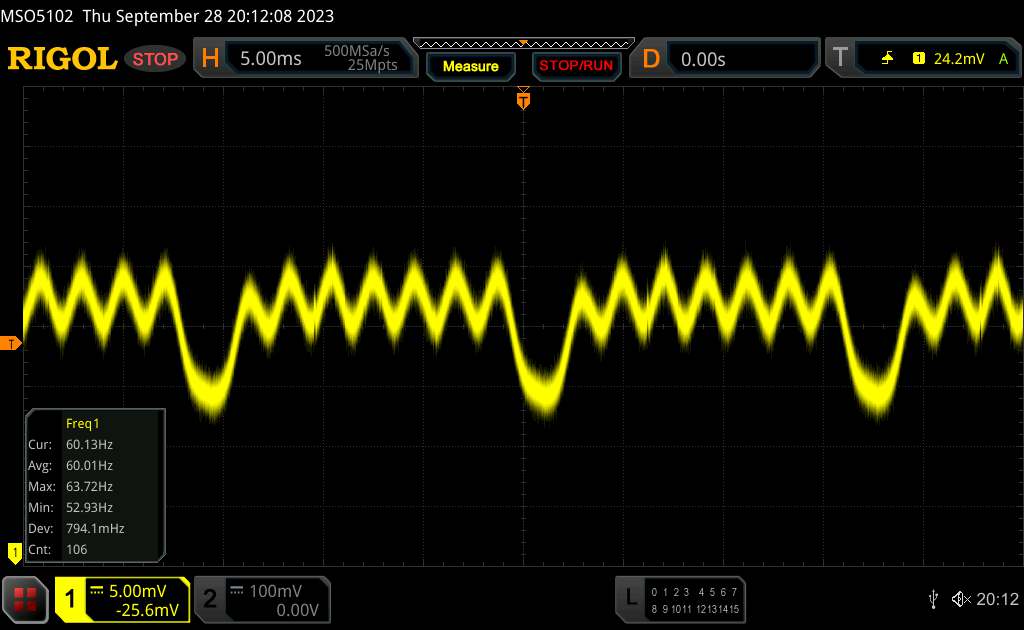Click the orange trigger position marker atop grid
The width and height of the screenshot is (1024, 630).
[522, 98]
